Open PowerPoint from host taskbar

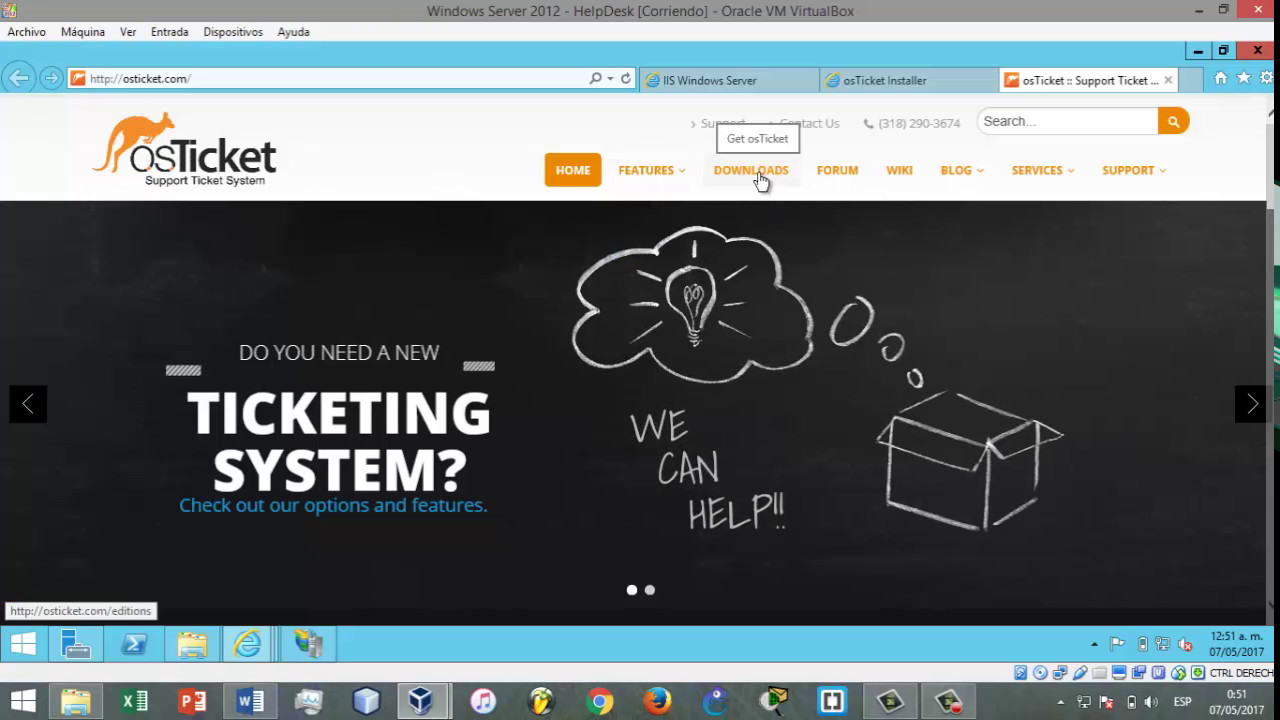coord(192,702)
